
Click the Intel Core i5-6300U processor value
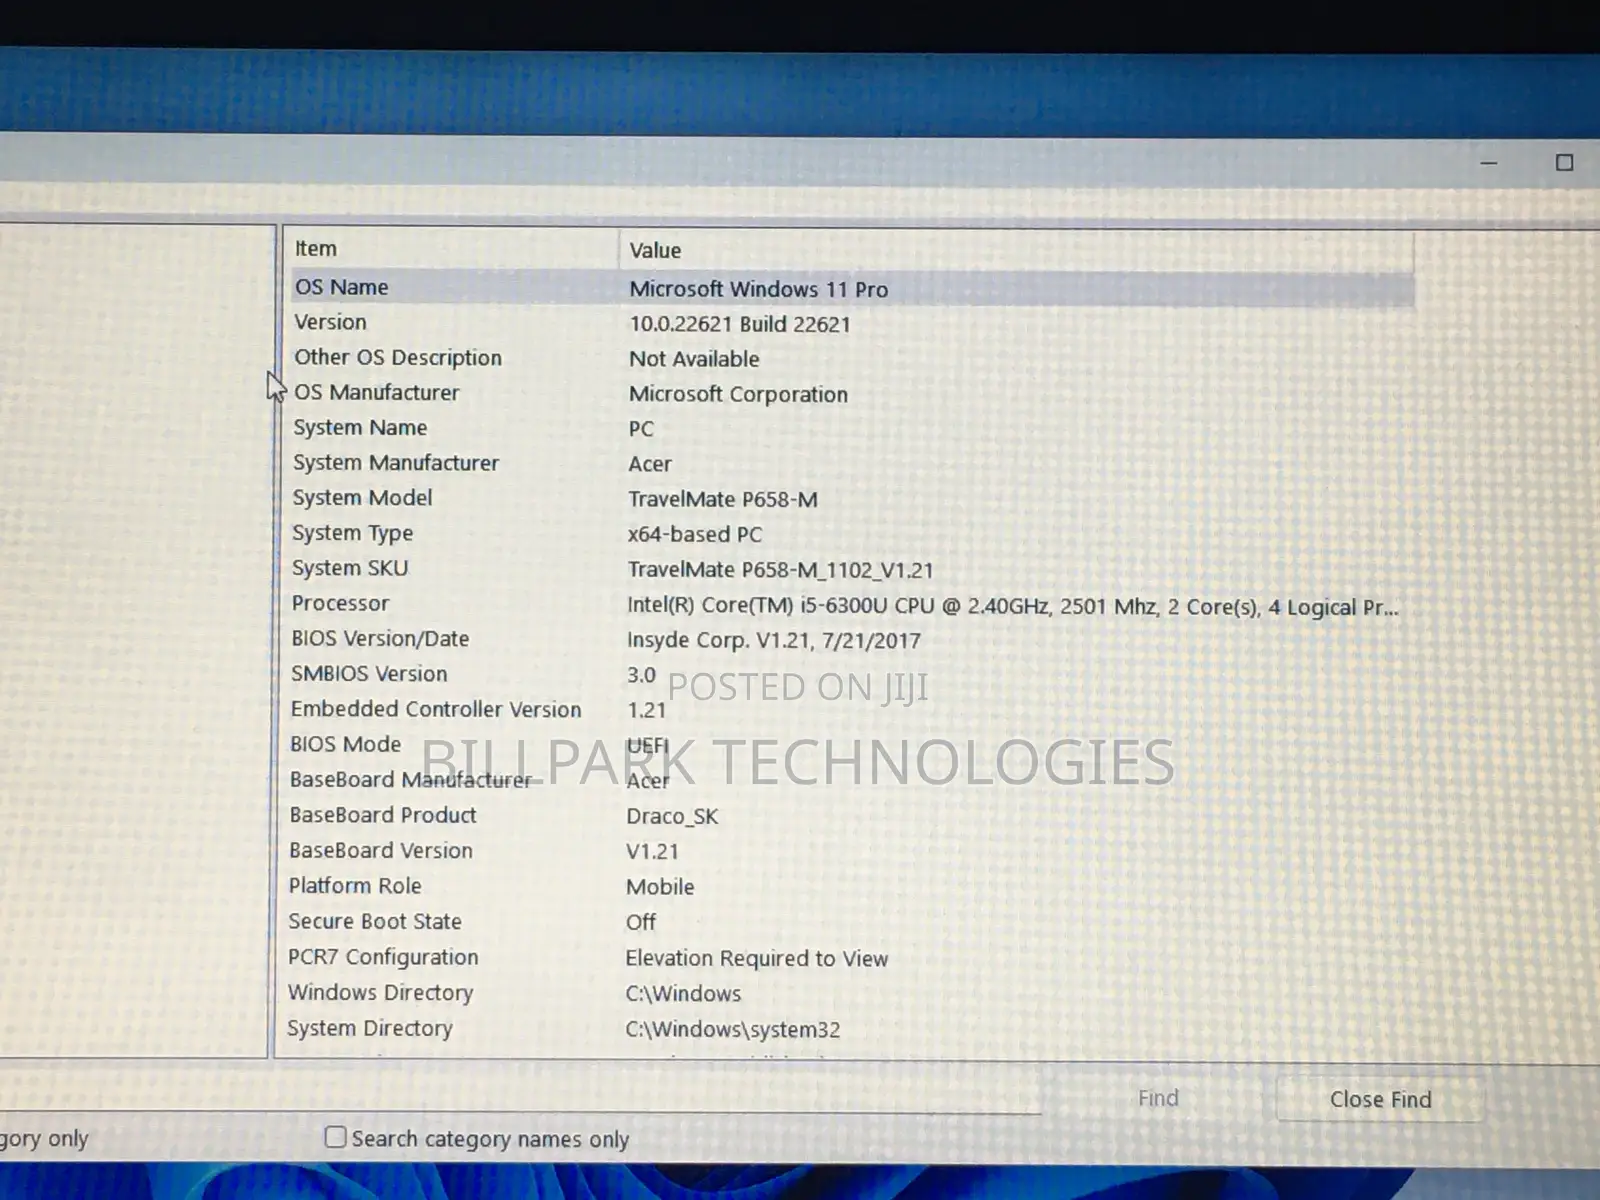(x=1012, y=606)
